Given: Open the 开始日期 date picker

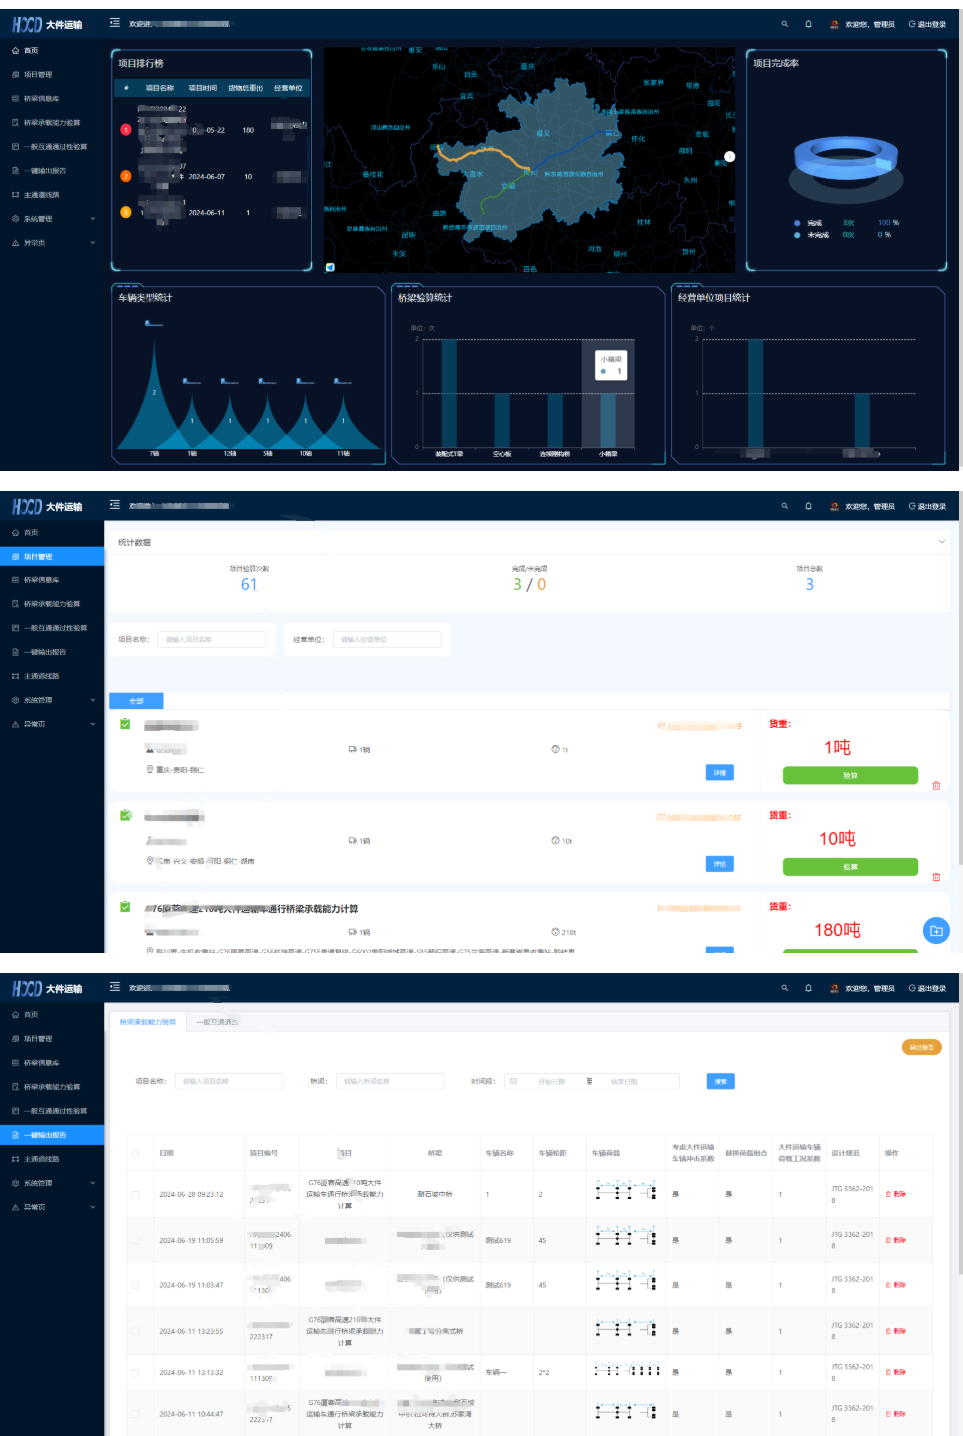Looking at the screenshot, I should [x=552, y=1081].
